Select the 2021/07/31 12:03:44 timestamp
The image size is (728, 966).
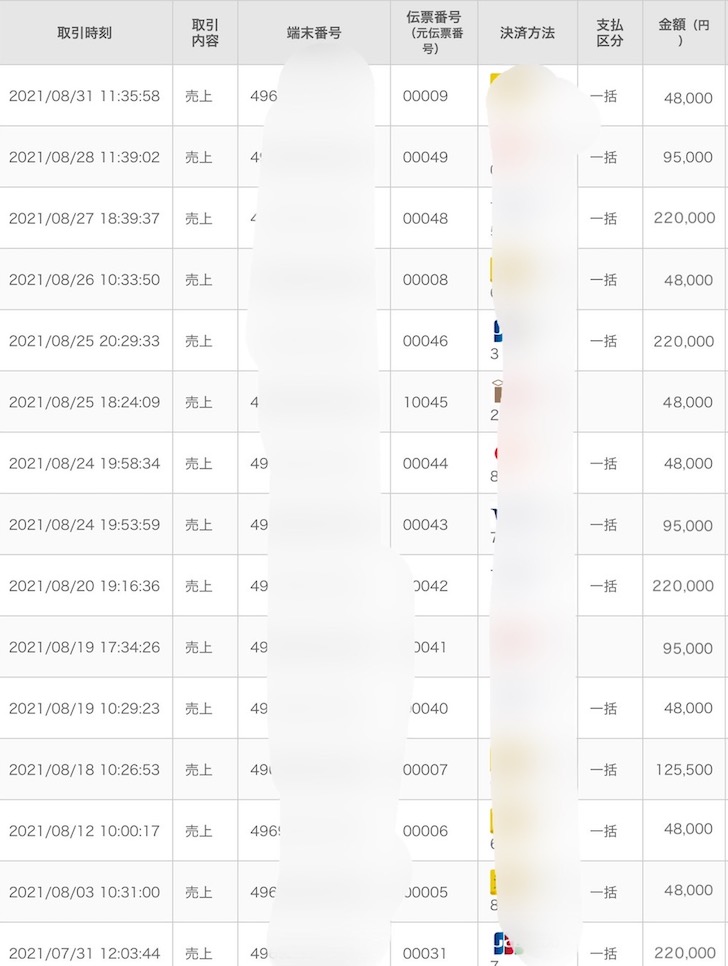[x=85, y=953]
